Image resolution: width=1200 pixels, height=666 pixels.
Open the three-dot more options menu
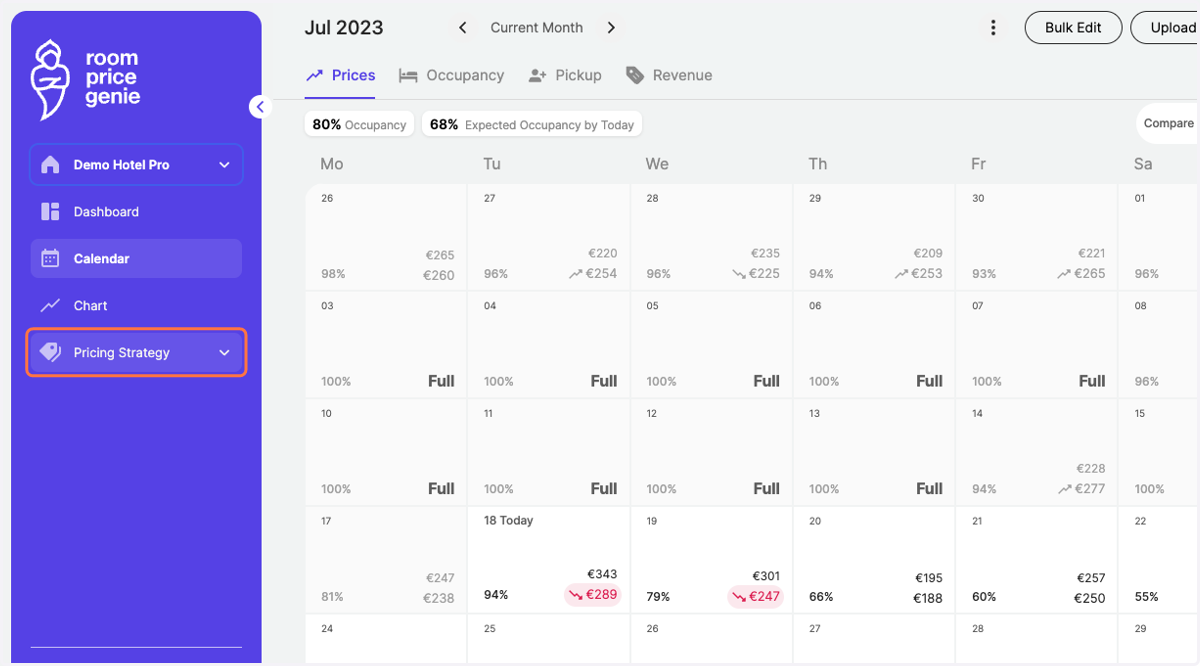coord(993,28)
